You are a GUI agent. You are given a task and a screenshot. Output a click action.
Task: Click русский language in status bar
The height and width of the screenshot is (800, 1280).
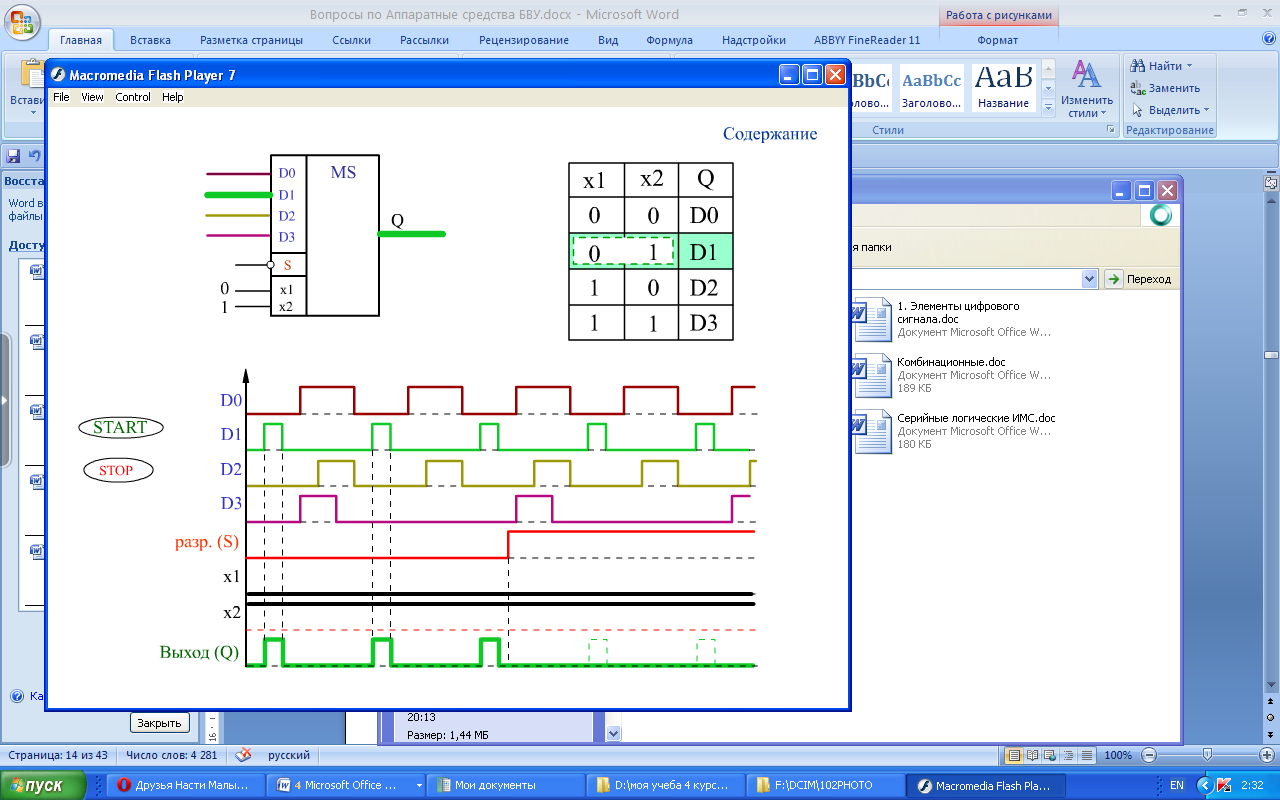tap(287, 755)
